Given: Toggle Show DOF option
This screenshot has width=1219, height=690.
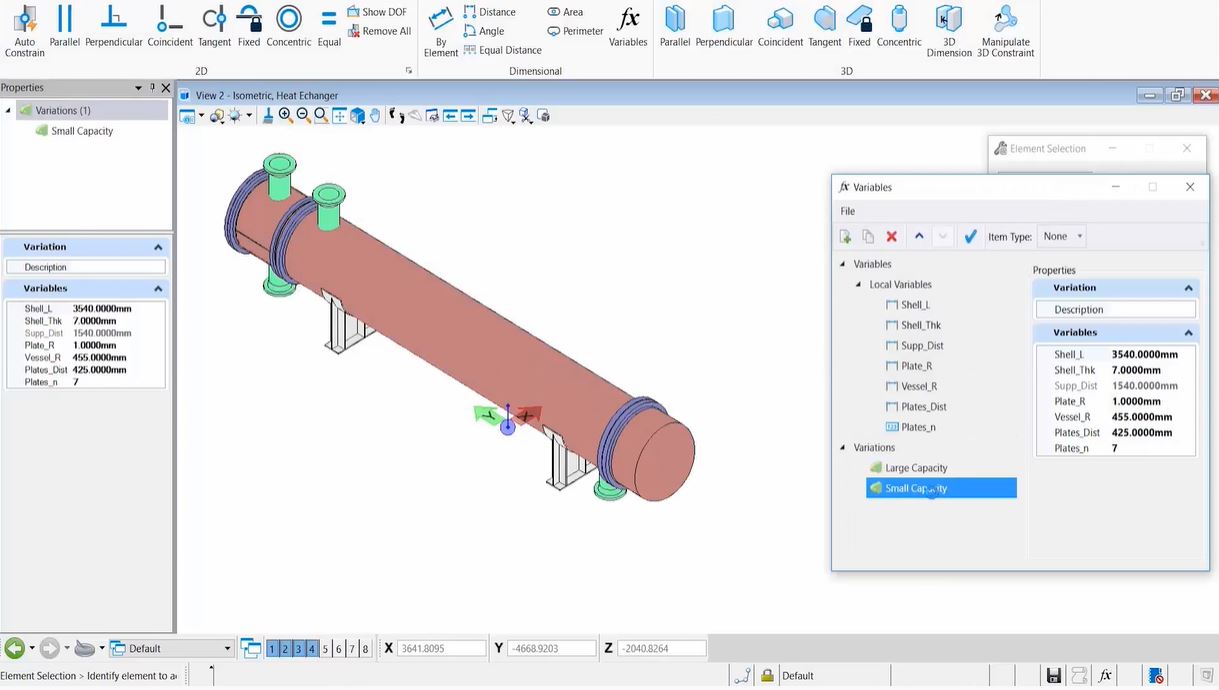Looking at the screenshot, I should point(377,12).
